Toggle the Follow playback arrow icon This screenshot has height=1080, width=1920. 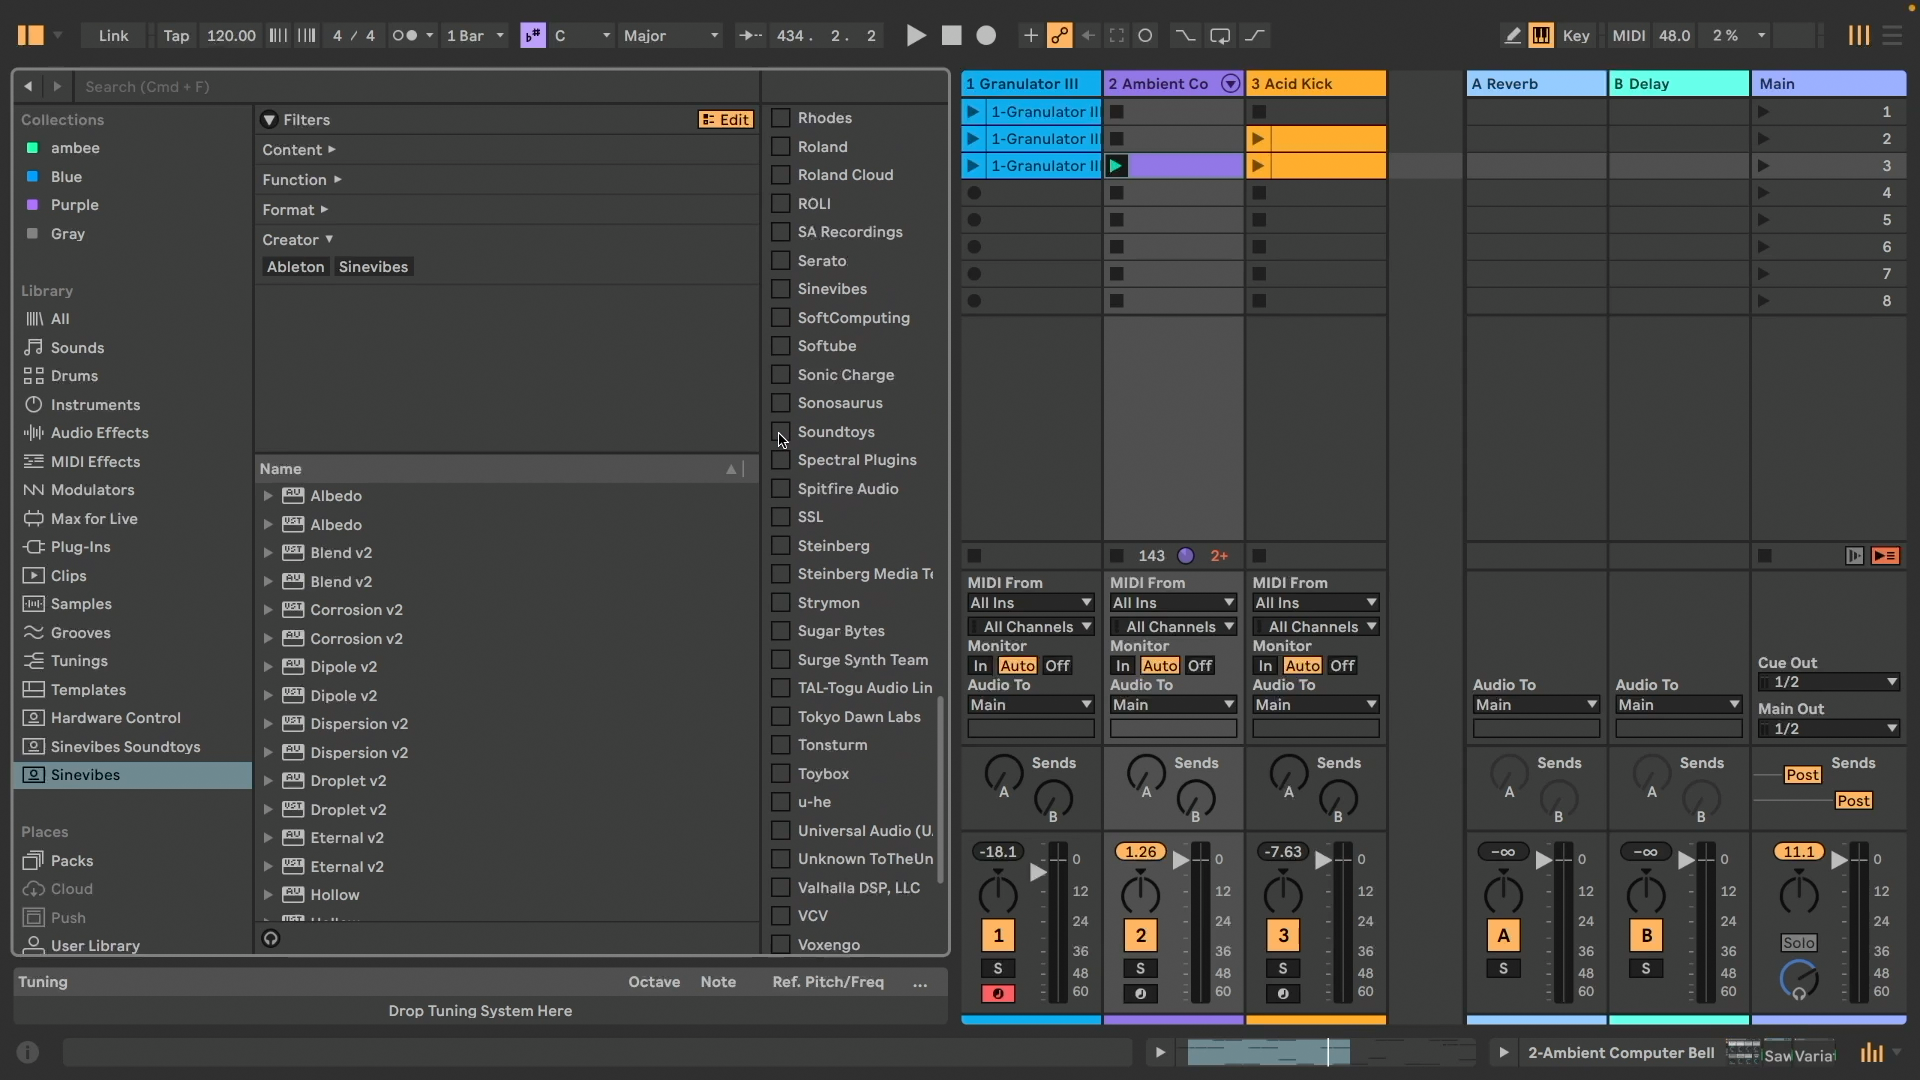(x=750, y=35)
